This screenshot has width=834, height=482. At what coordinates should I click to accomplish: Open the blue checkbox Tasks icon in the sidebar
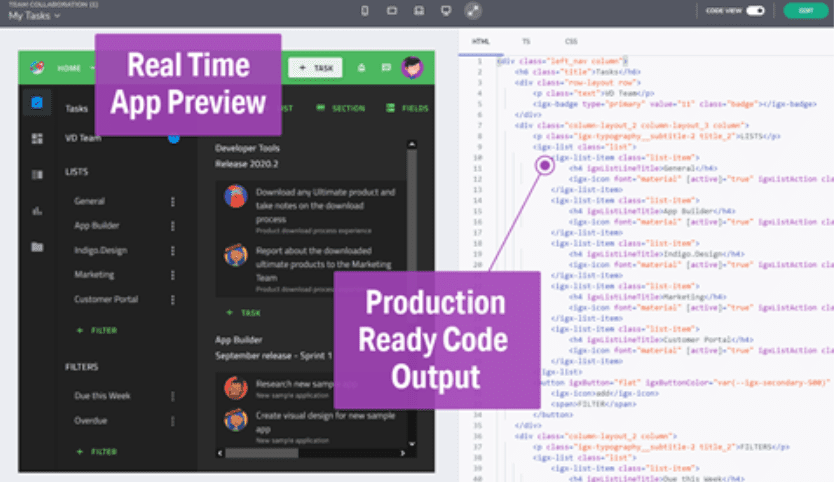point(37,102)
